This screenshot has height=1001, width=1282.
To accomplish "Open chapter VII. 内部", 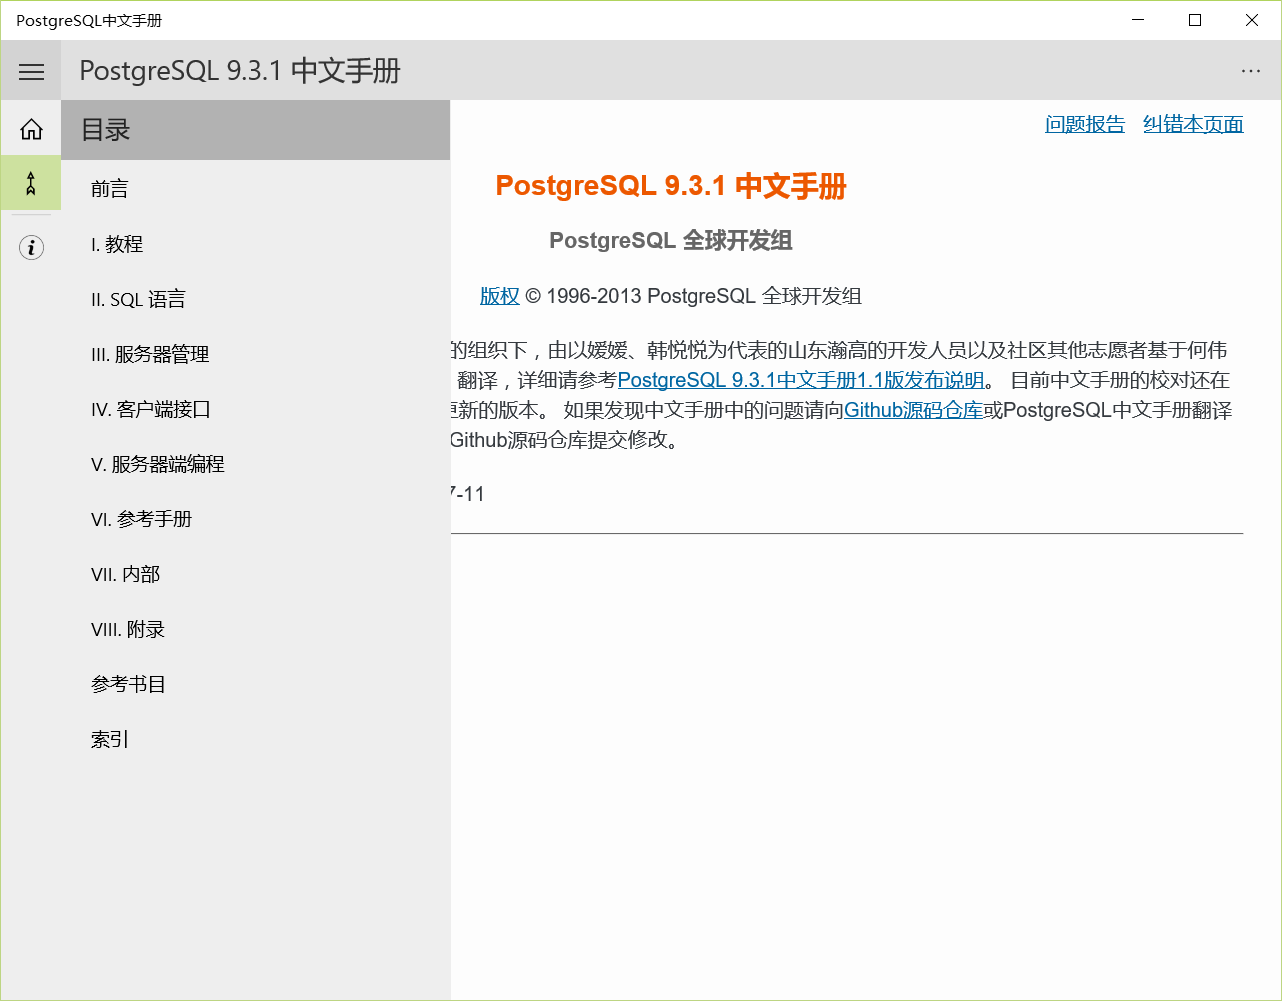I will pyautogui.click(x=256, y=574).
